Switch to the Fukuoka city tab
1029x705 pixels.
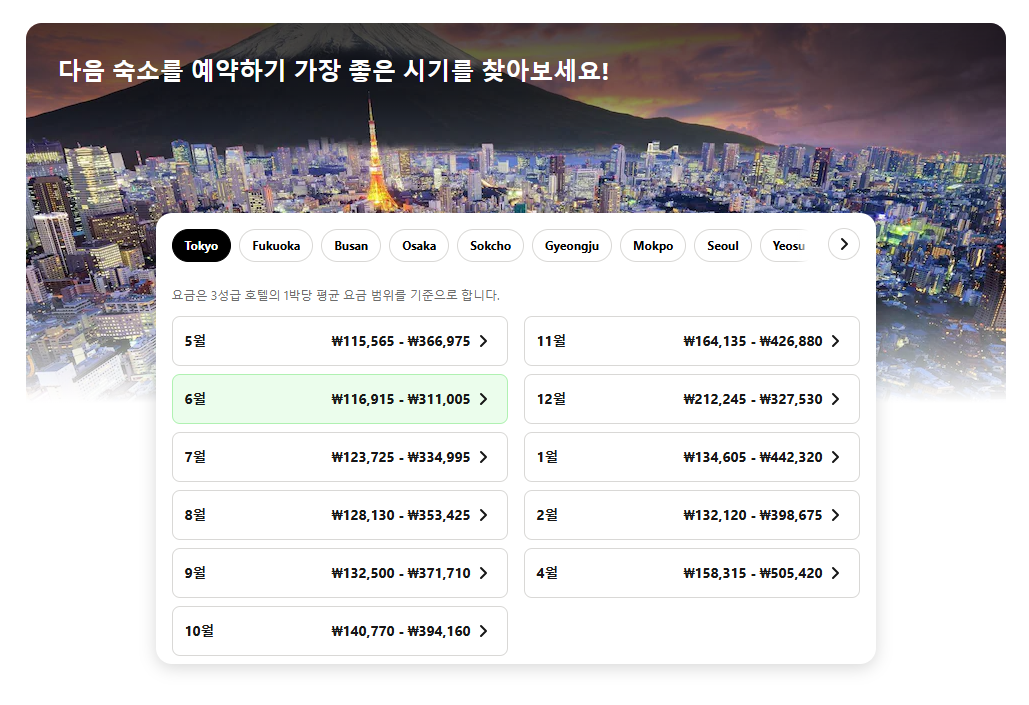click(x=276, y=245)
